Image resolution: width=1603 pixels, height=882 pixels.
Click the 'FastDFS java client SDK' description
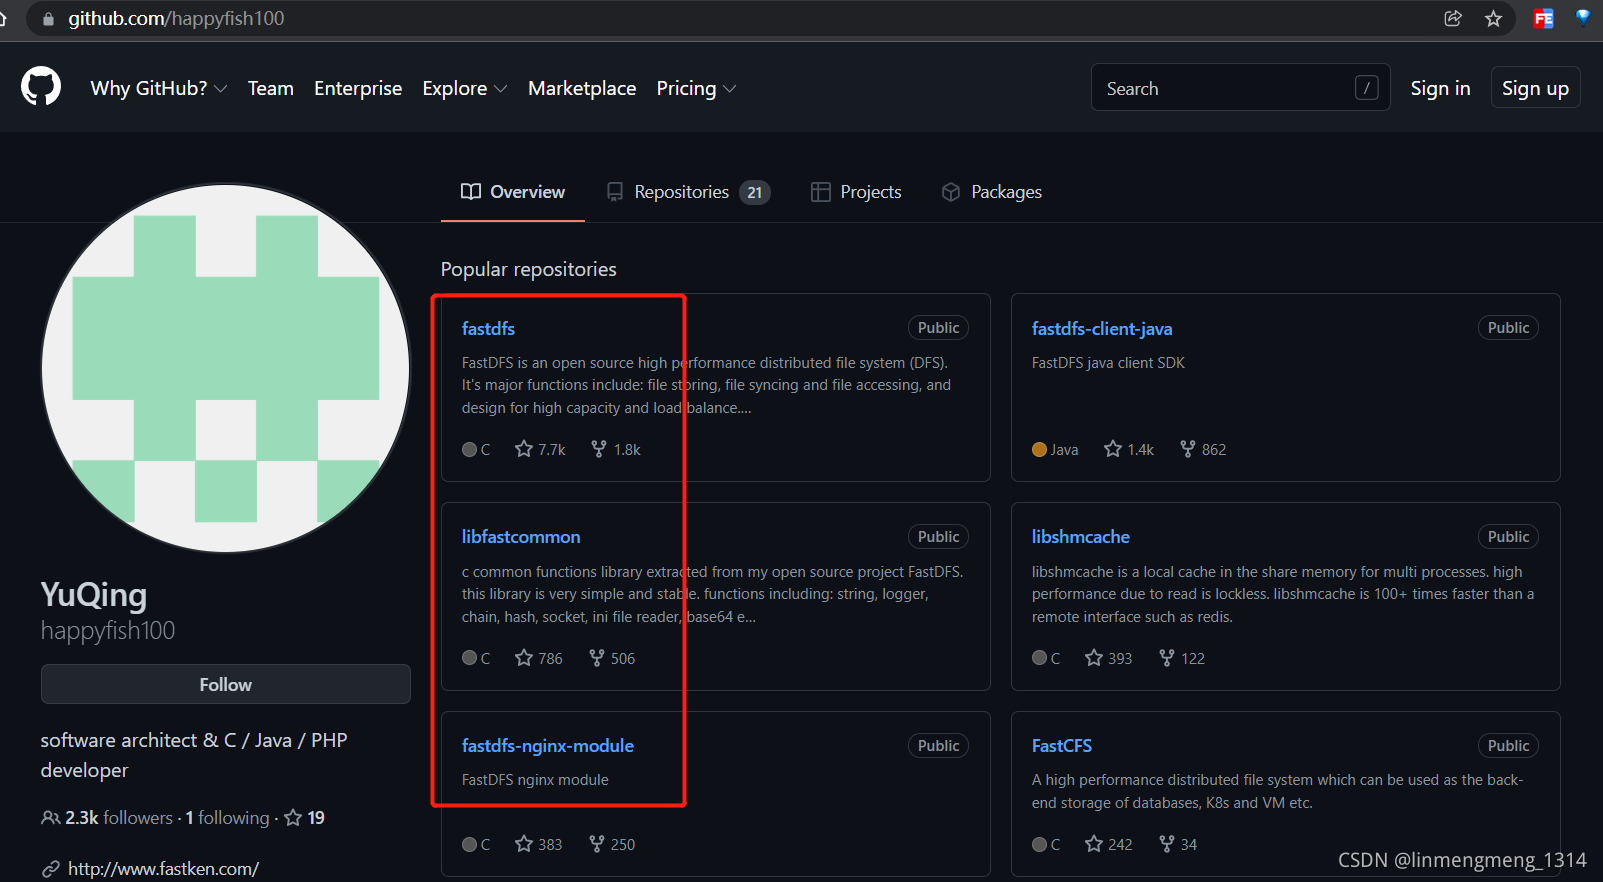tap(1108, 363)
